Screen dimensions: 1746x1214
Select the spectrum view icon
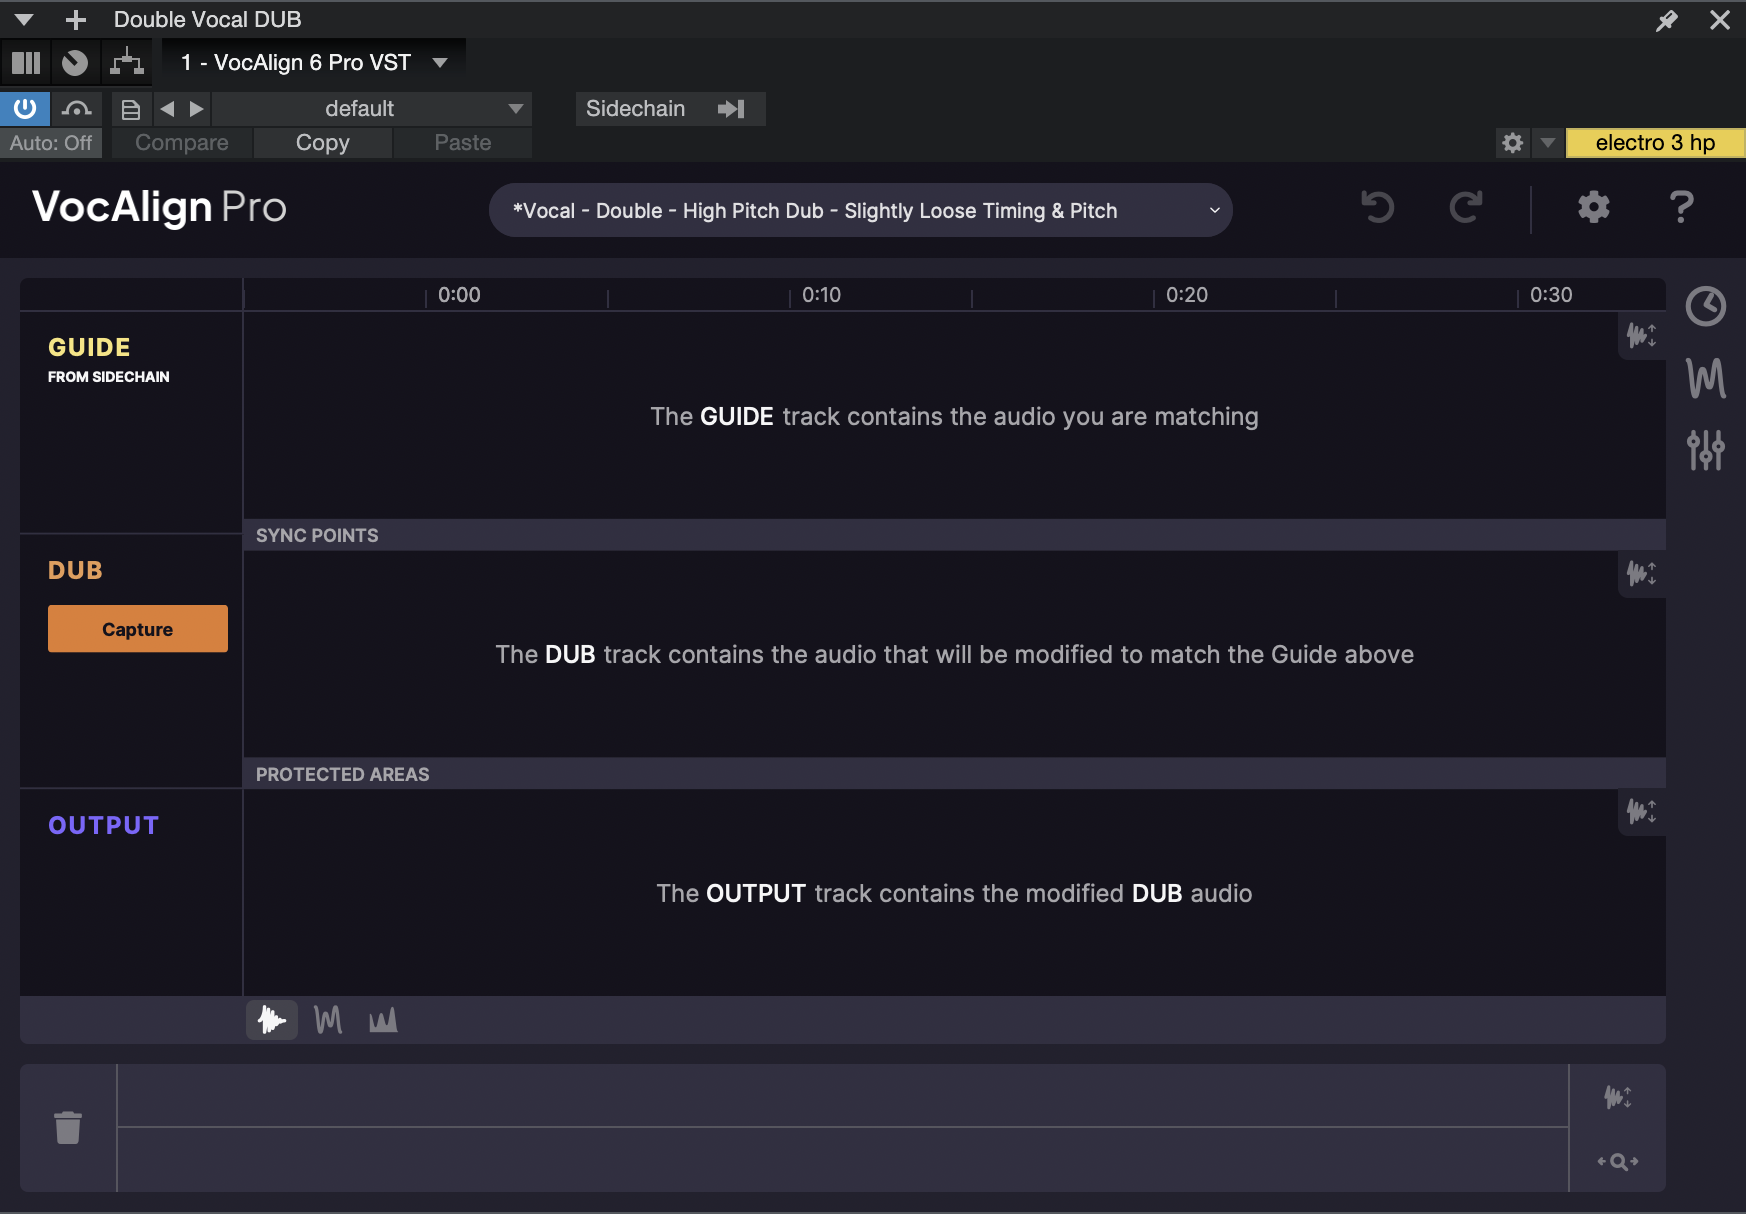tap(383, 1020)
